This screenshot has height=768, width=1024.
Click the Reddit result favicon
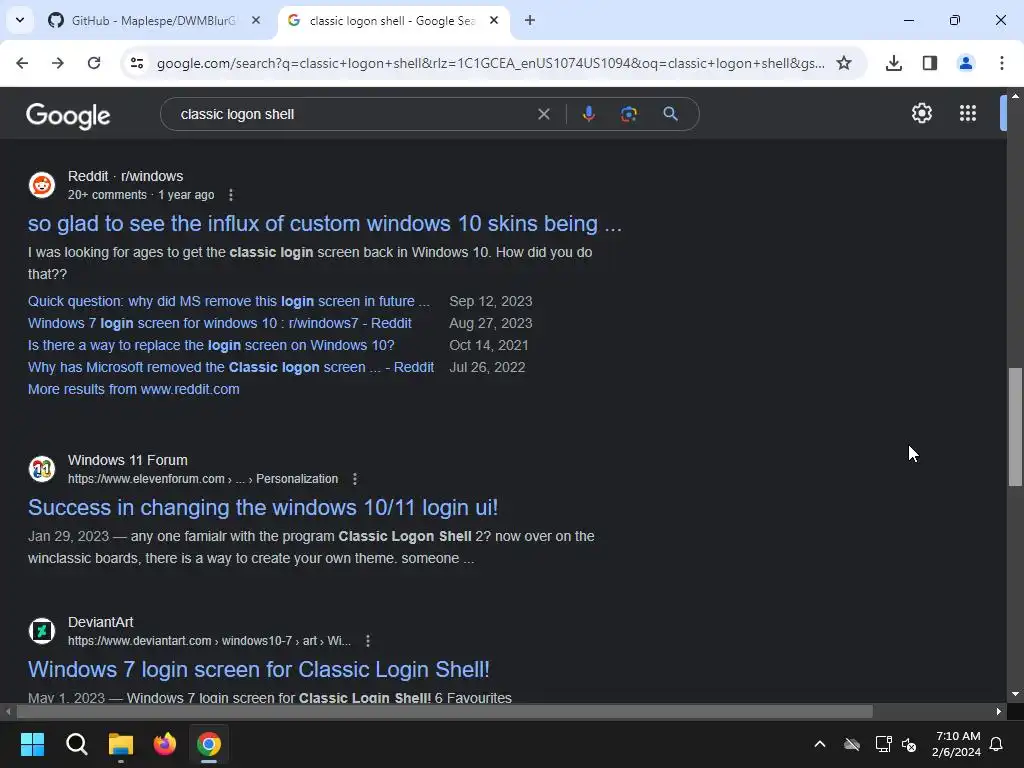(42, 185)
